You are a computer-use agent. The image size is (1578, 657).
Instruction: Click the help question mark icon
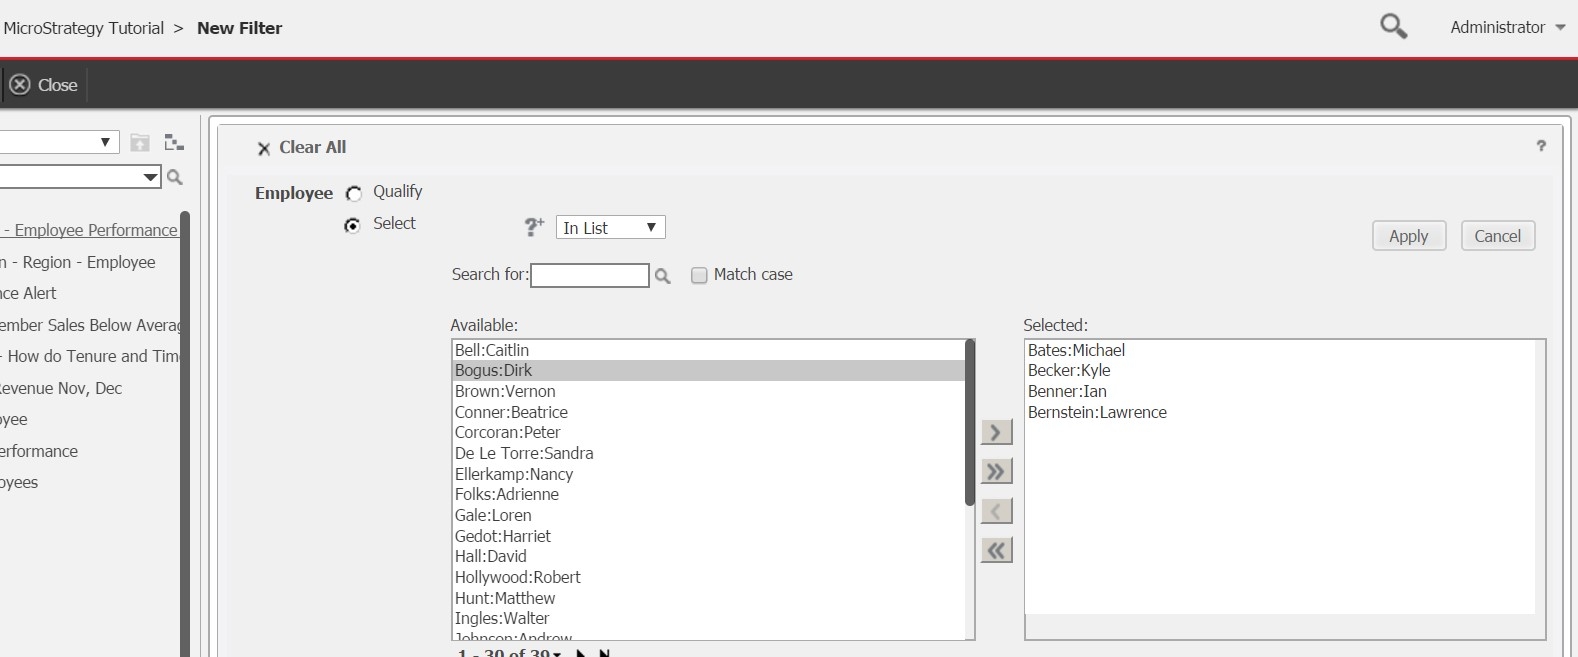[1541, 146]
